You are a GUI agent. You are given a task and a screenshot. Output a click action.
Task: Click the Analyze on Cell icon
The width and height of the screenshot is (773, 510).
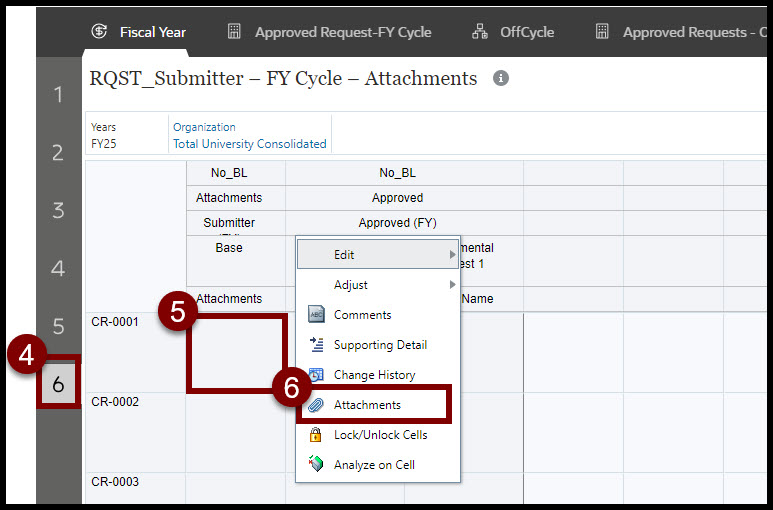point(316,465)
